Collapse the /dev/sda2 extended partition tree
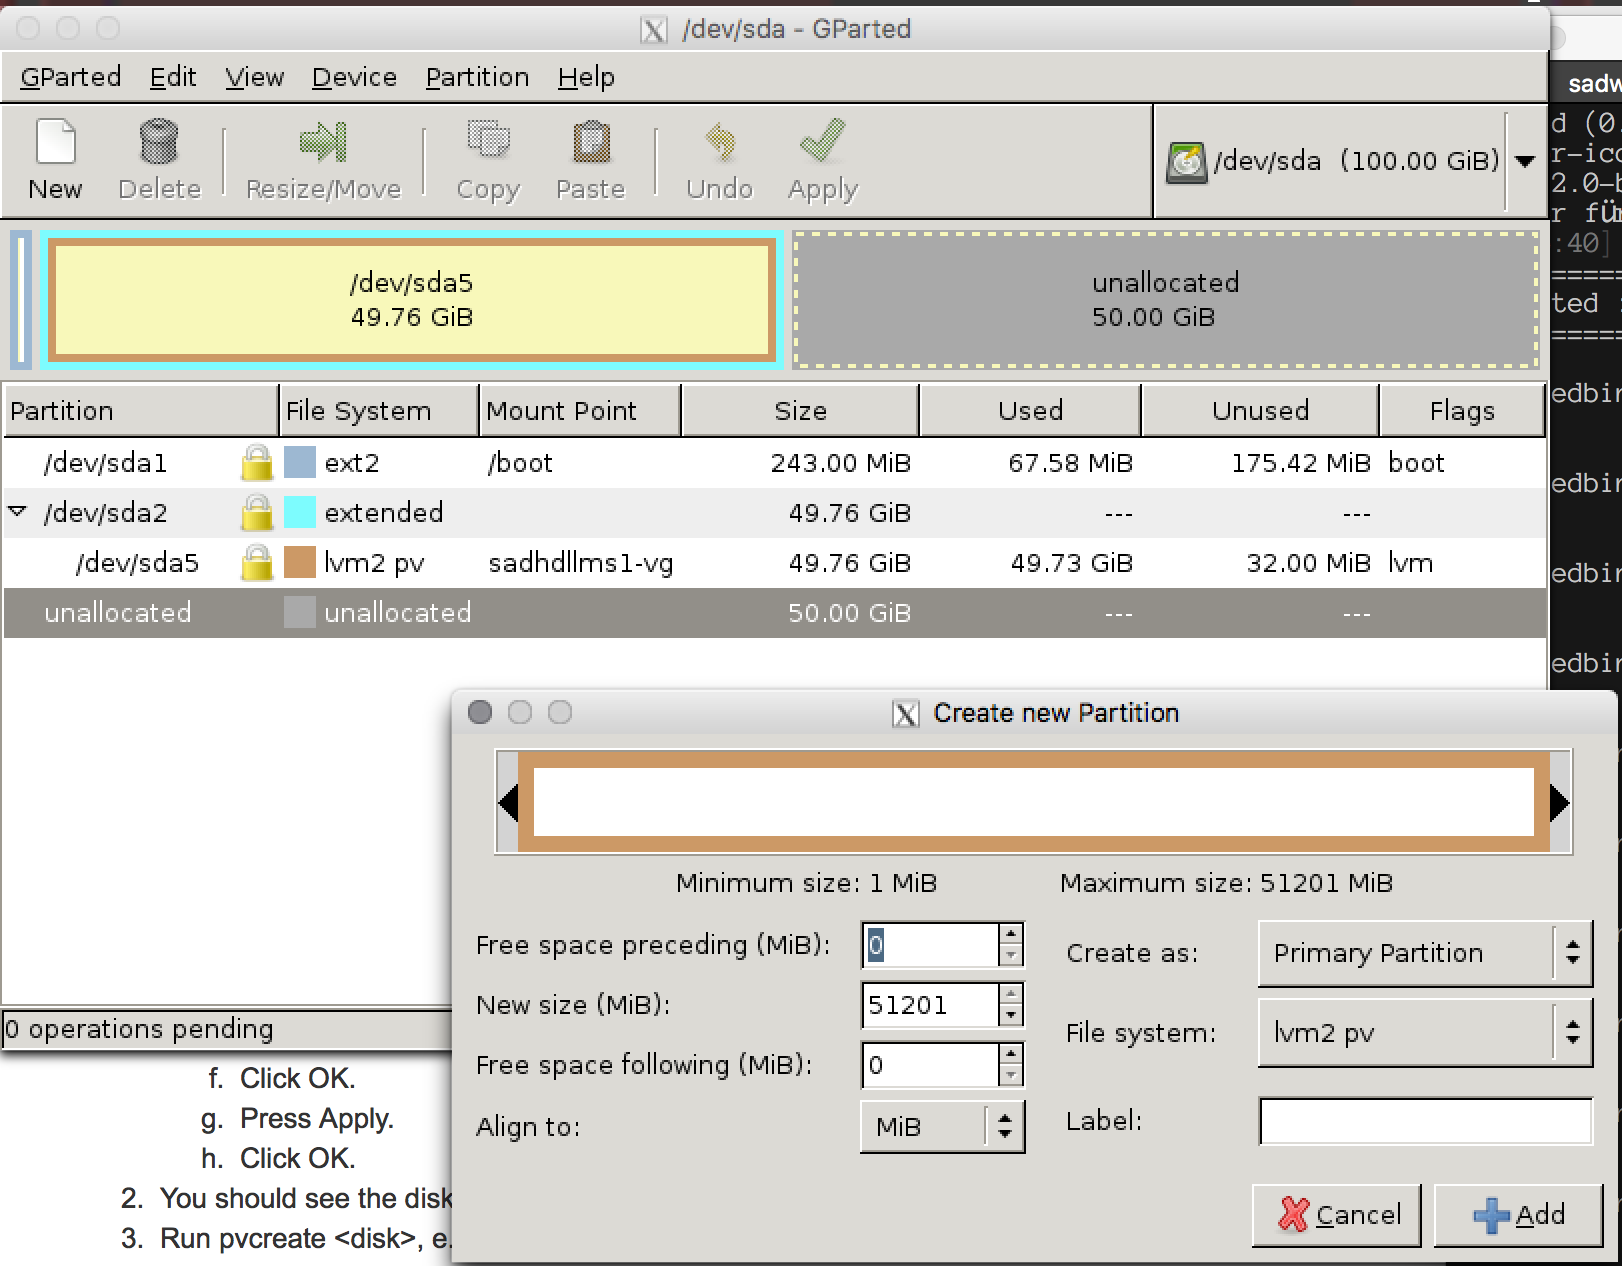This screenshot has width=1622, height=1266. click(x=17, y=511)
